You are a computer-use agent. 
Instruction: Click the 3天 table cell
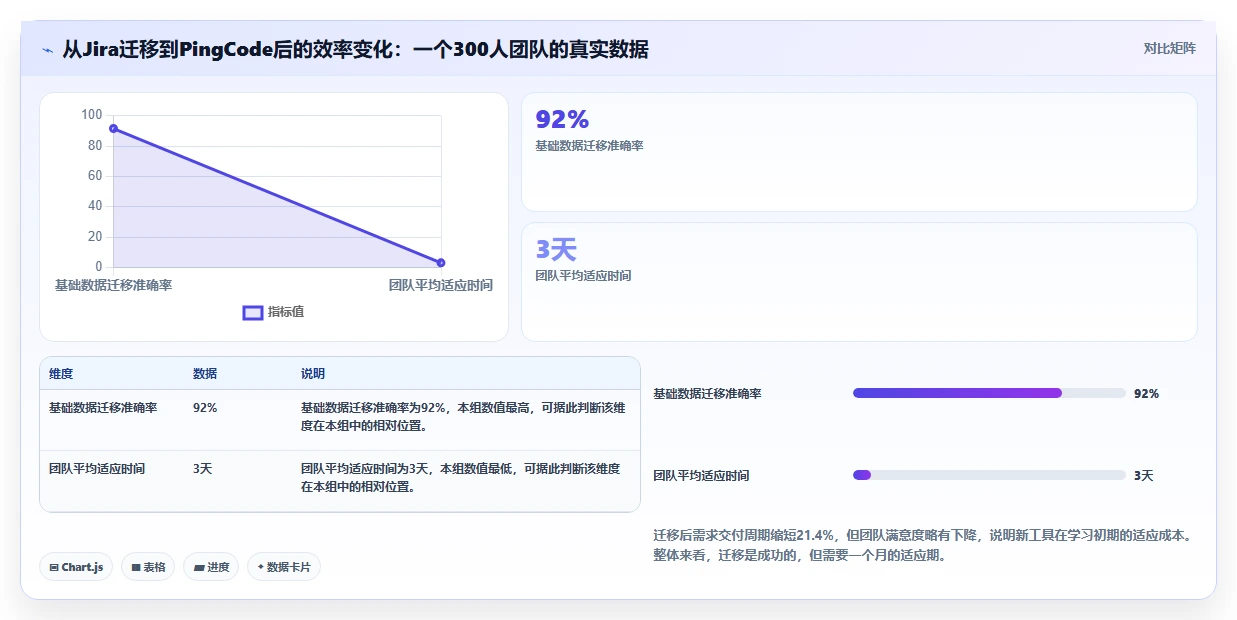[203, 468]
